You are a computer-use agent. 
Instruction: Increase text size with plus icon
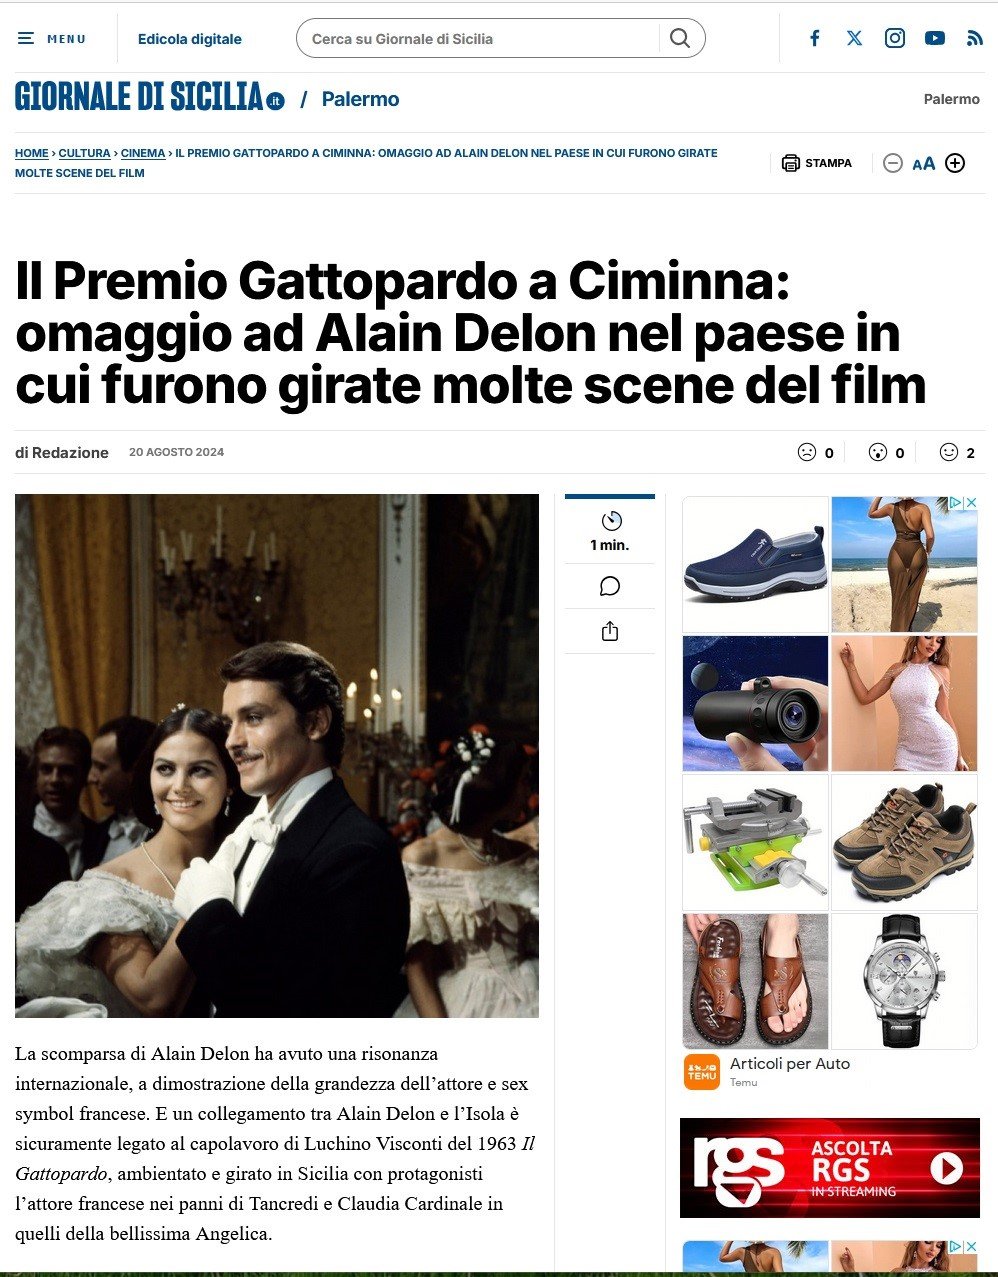click(955, 163)
